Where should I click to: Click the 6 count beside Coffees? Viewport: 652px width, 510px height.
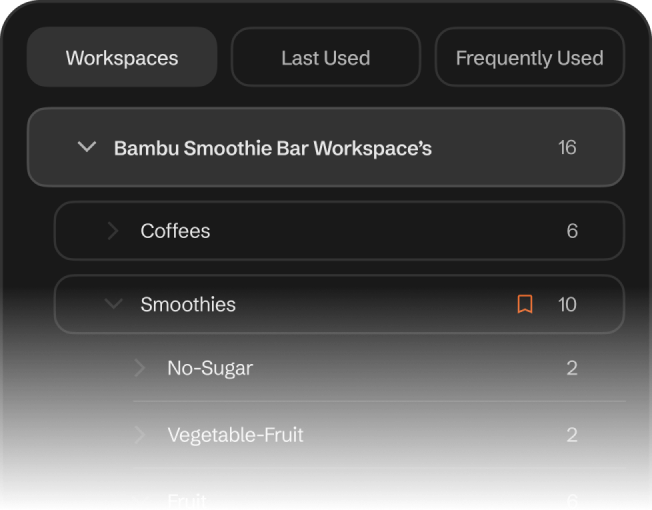pyautogui.click(x=572, y=231)
